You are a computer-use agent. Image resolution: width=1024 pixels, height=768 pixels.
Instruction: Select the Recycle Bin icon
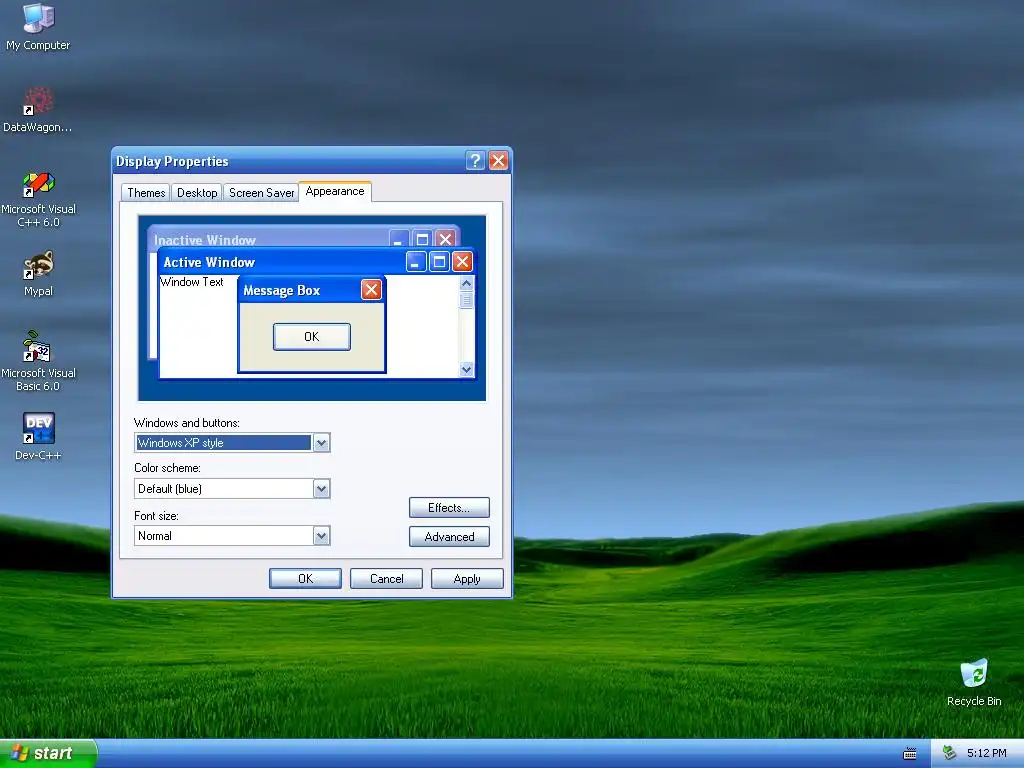click(x=974, y=682)
